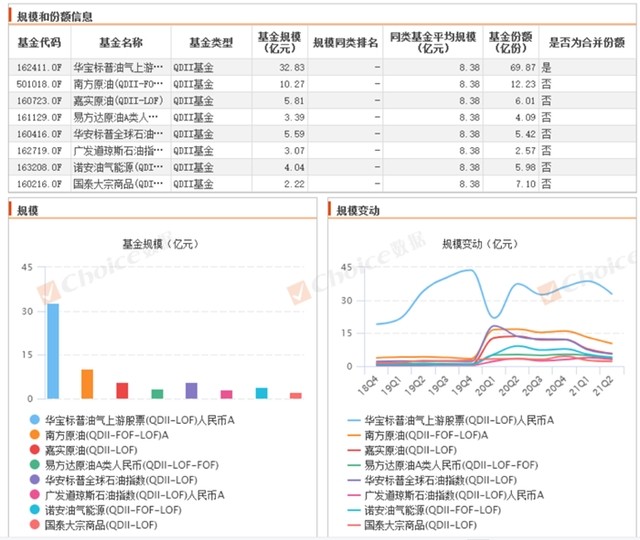Click the 同类基金平均规模 column header
The height and width of the screenshot is (540, 640).
coord(433,42)
